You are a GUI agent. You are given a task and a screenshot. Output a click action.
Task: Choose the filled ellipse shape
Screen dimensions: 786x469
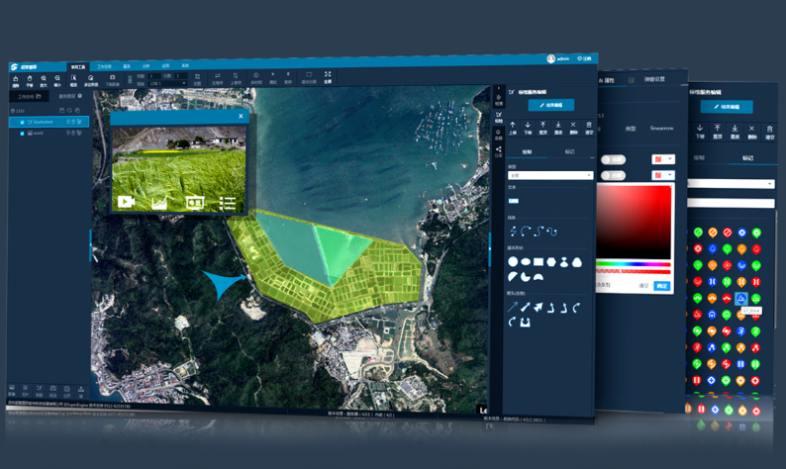(525, 262)
